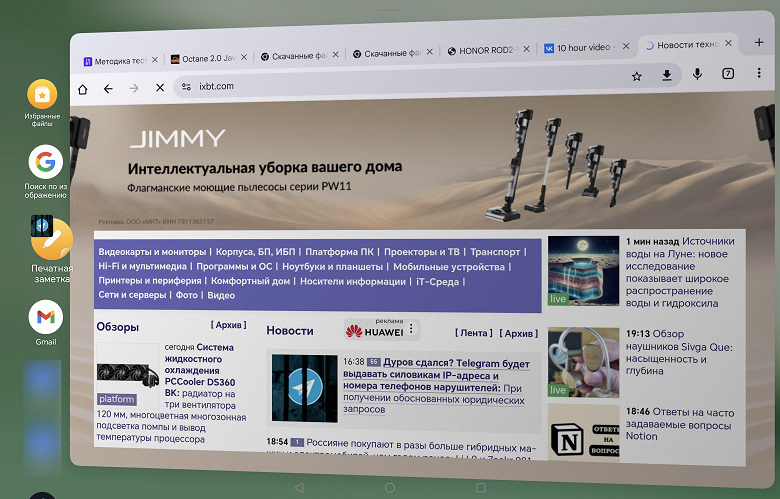Screen dimensions: 780x499
Task: Switch to the first Скачанные фай tab
Action: click(294, 56)
